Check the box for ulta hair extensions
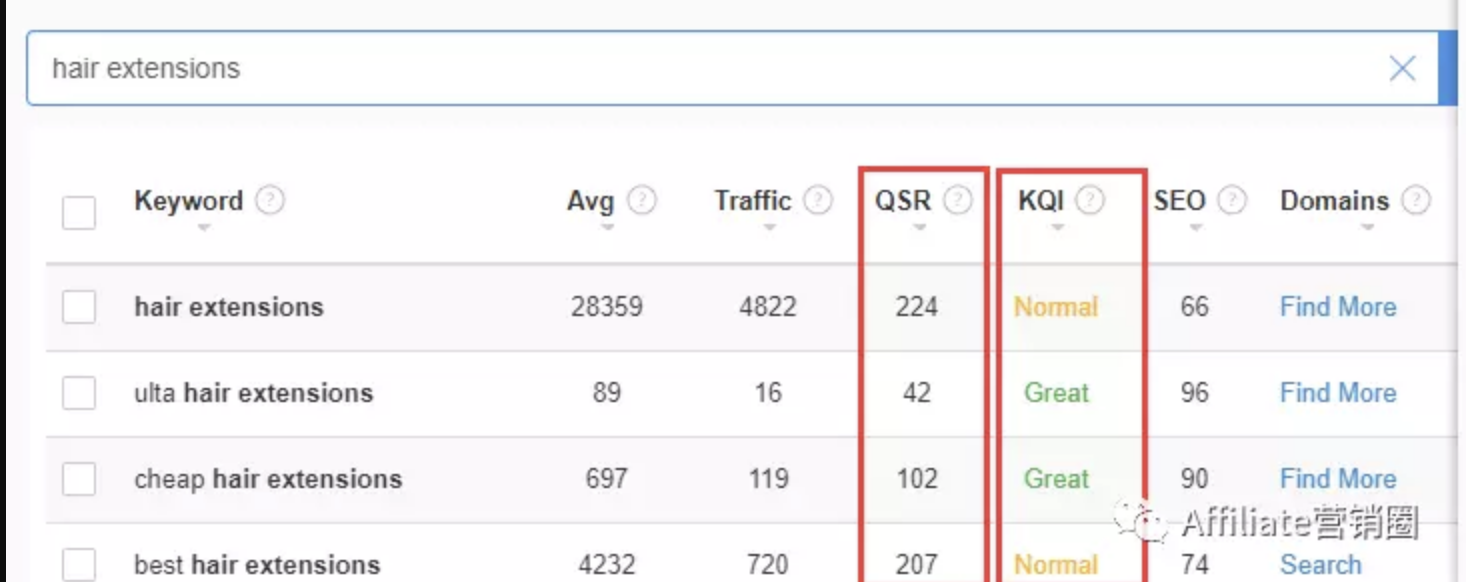Screen dimensions: 1466x582 tap(79, 393)
